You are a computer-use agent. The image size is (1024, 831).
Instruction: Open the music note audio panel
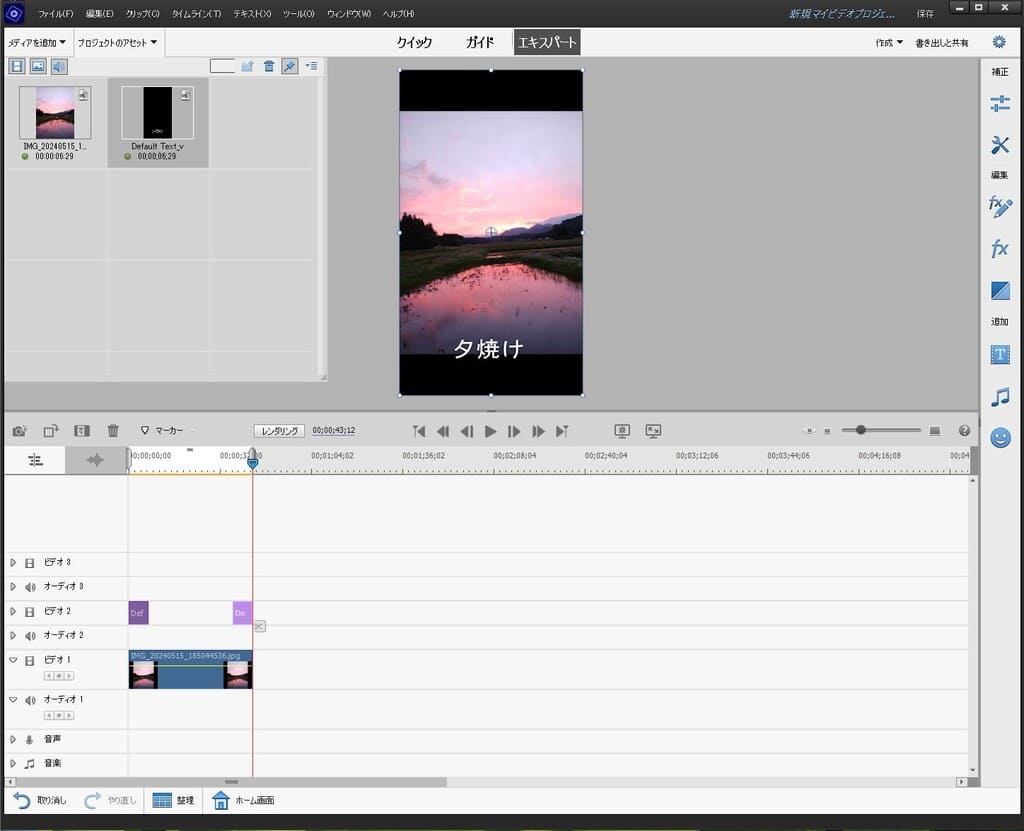coord(999,397)
